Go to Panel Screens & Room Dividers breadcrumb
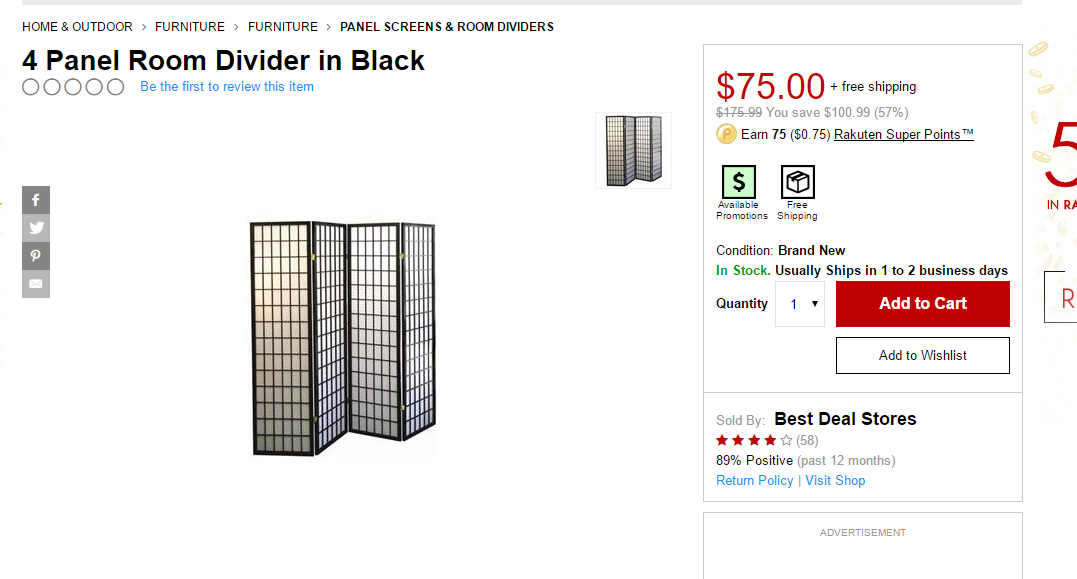This screenshot has width=1077, height=579. point(446,27)
